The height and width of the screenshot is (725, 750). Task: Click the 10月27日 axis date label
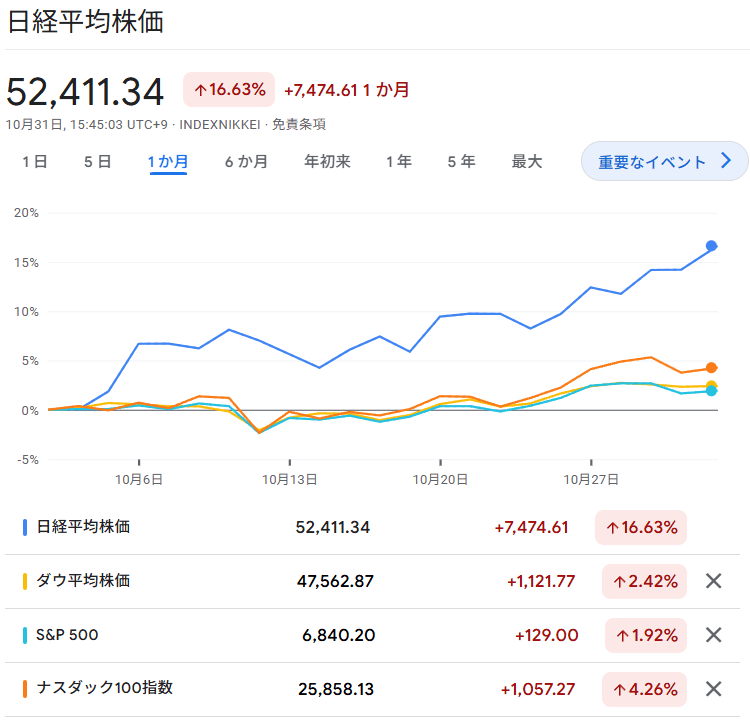pyautogui.click(x=591, y=479)
